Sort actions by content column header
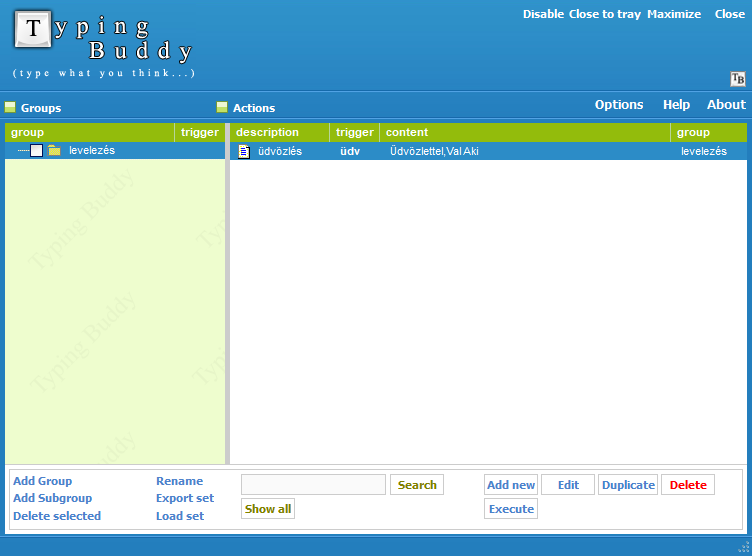The image size is (752, 556). (524, 132)
